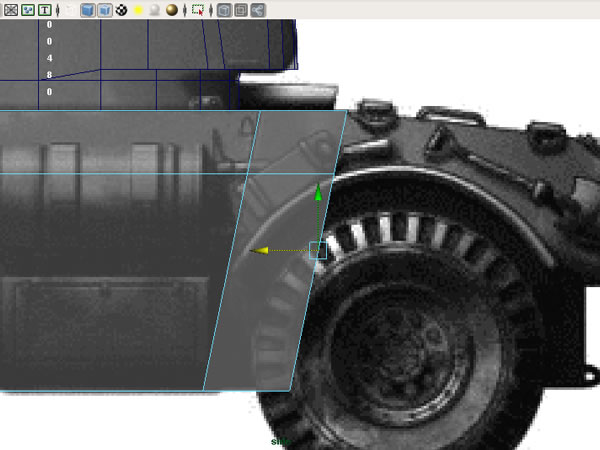Collapse toolbar group handle after T icon

58,10
